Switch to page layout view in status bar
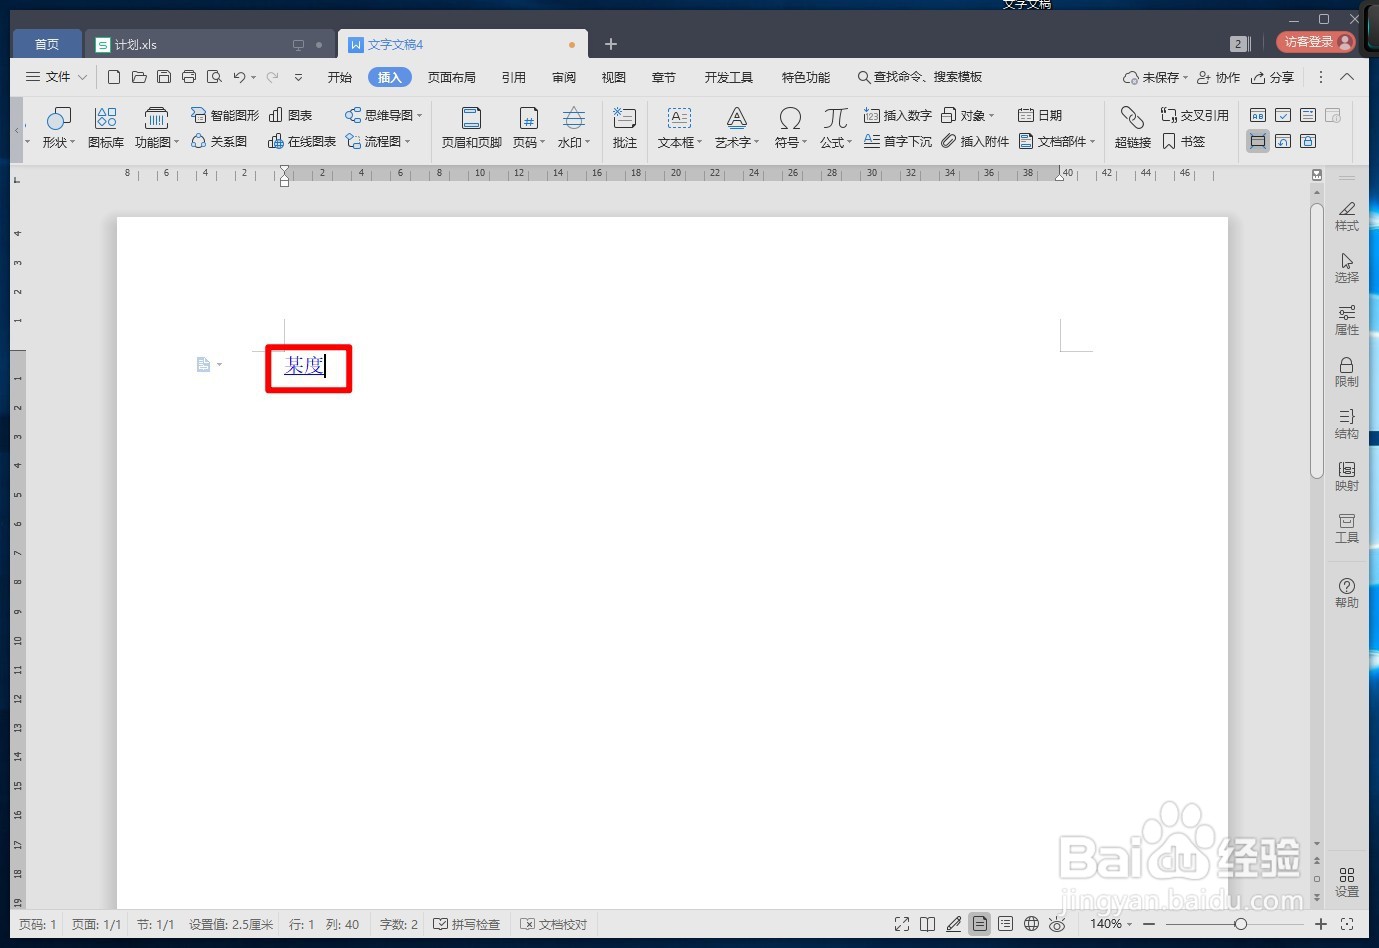Image resolution: width=1379 pixels, height=948 pixels. tap(980, 924)
